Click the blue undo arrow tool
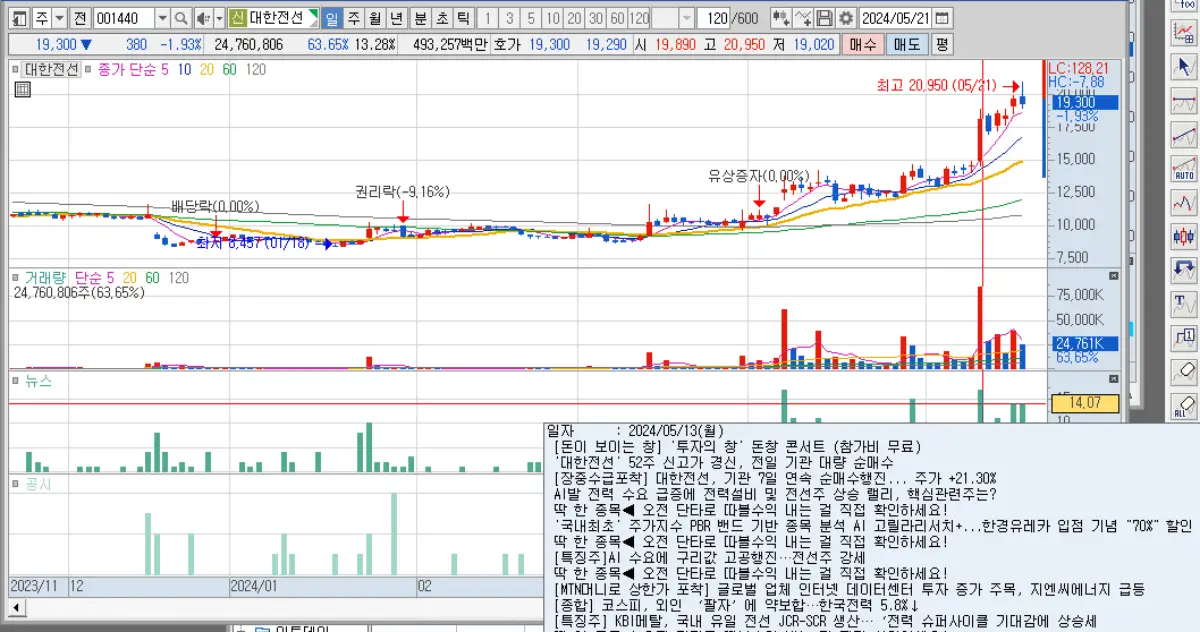 click(1185, 270)
